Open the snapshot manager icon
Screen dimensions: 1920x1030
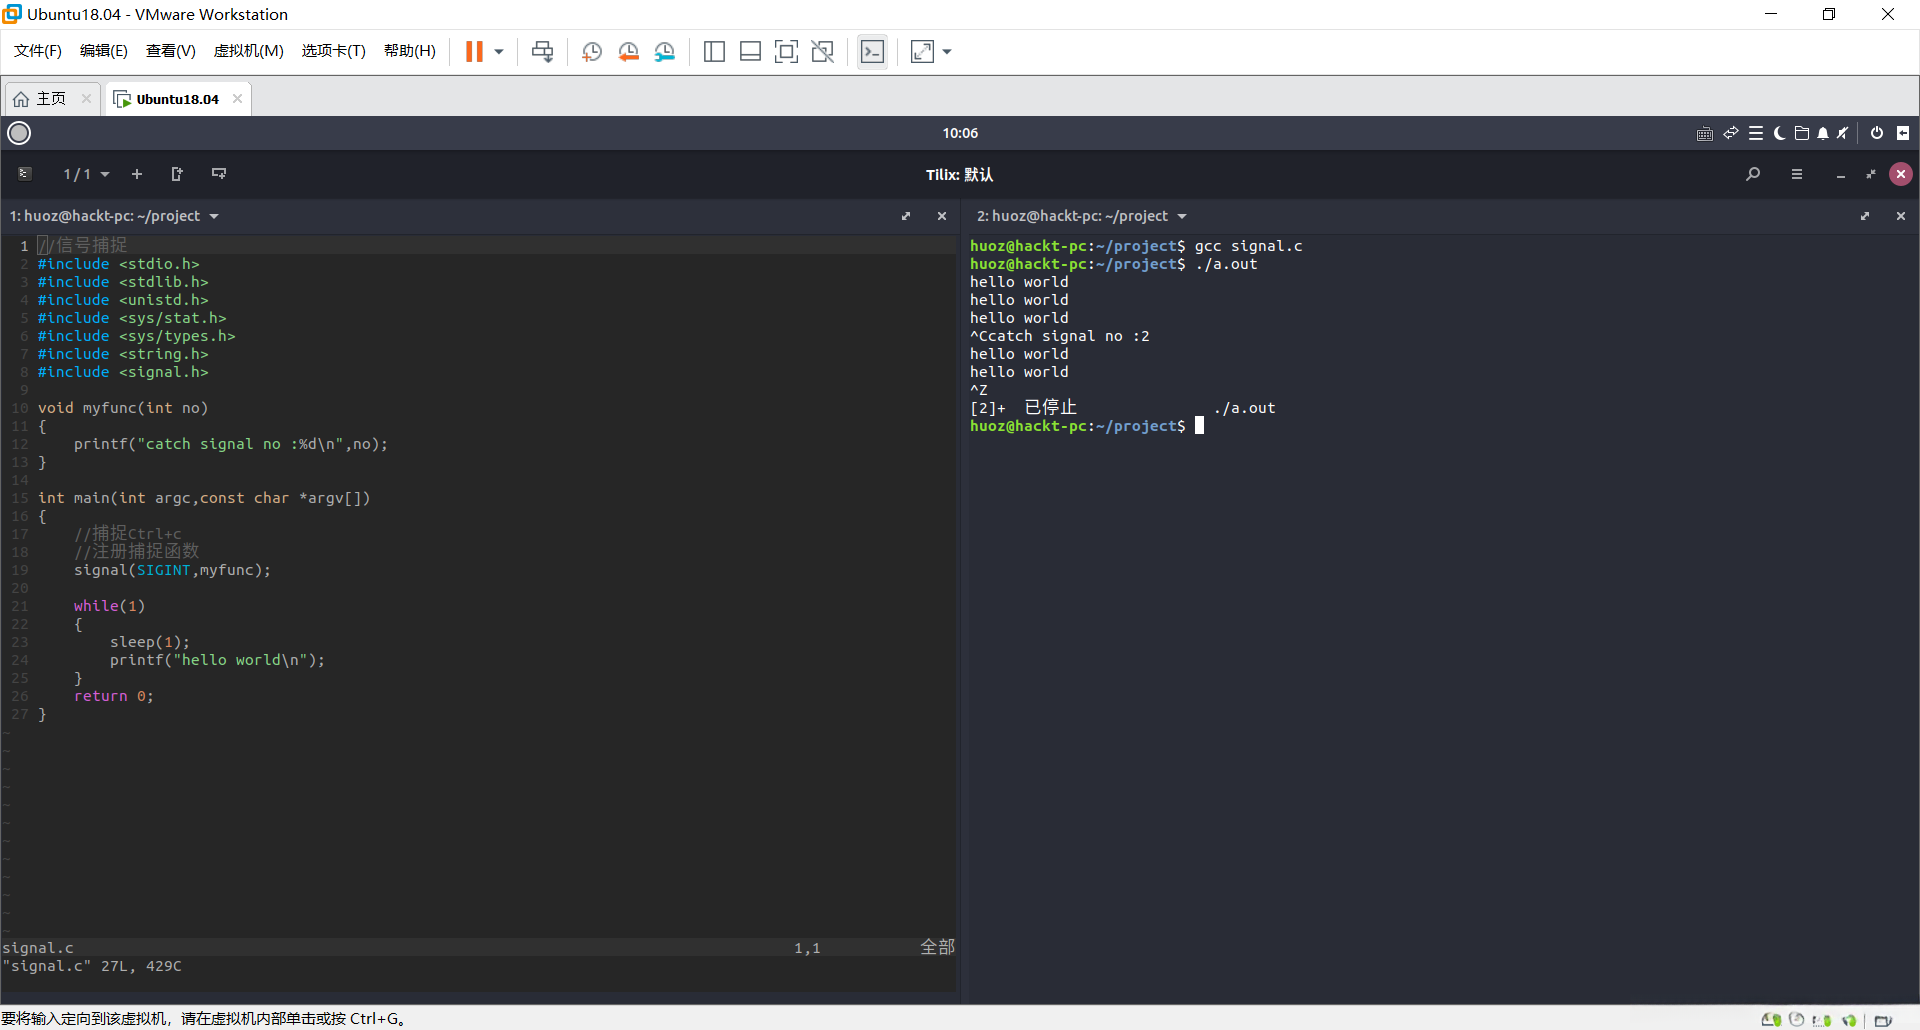665,52
